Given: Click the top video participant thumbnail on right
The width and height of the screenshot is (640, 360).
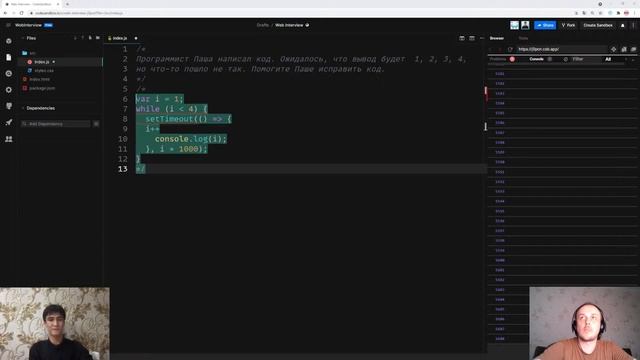Looking at the screenshot, I should [585, 323].
